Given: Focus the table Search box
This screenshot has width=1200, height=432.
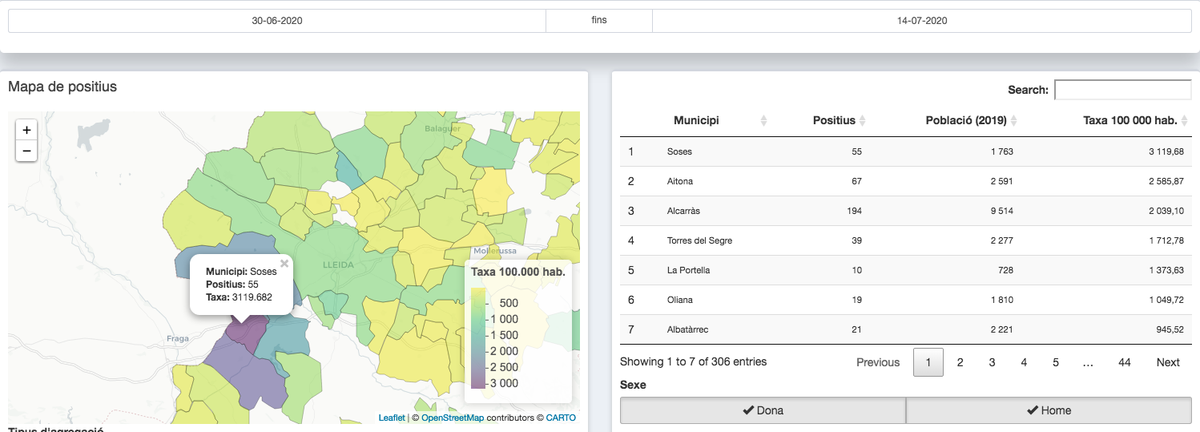Looking at the screenshot, I should pyautogui.click(x=1122, y=90).
